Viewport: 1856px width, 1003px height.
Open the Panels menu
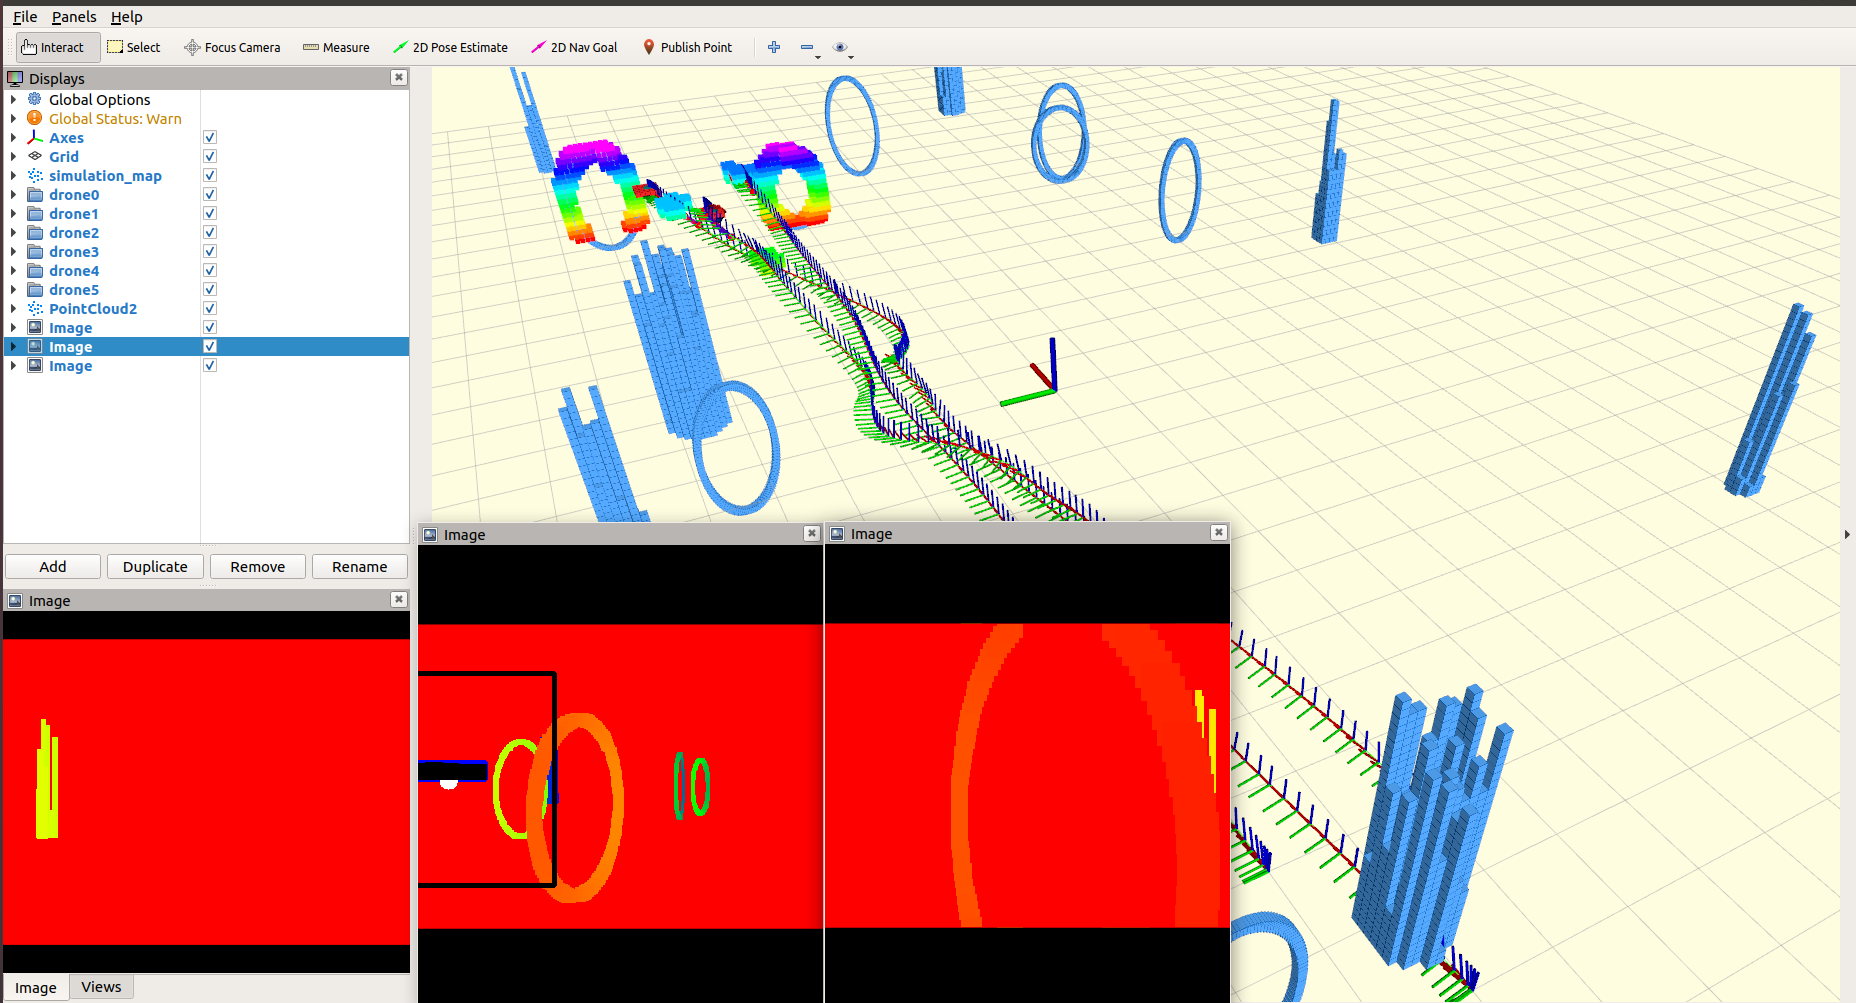(x=74, y=17)
